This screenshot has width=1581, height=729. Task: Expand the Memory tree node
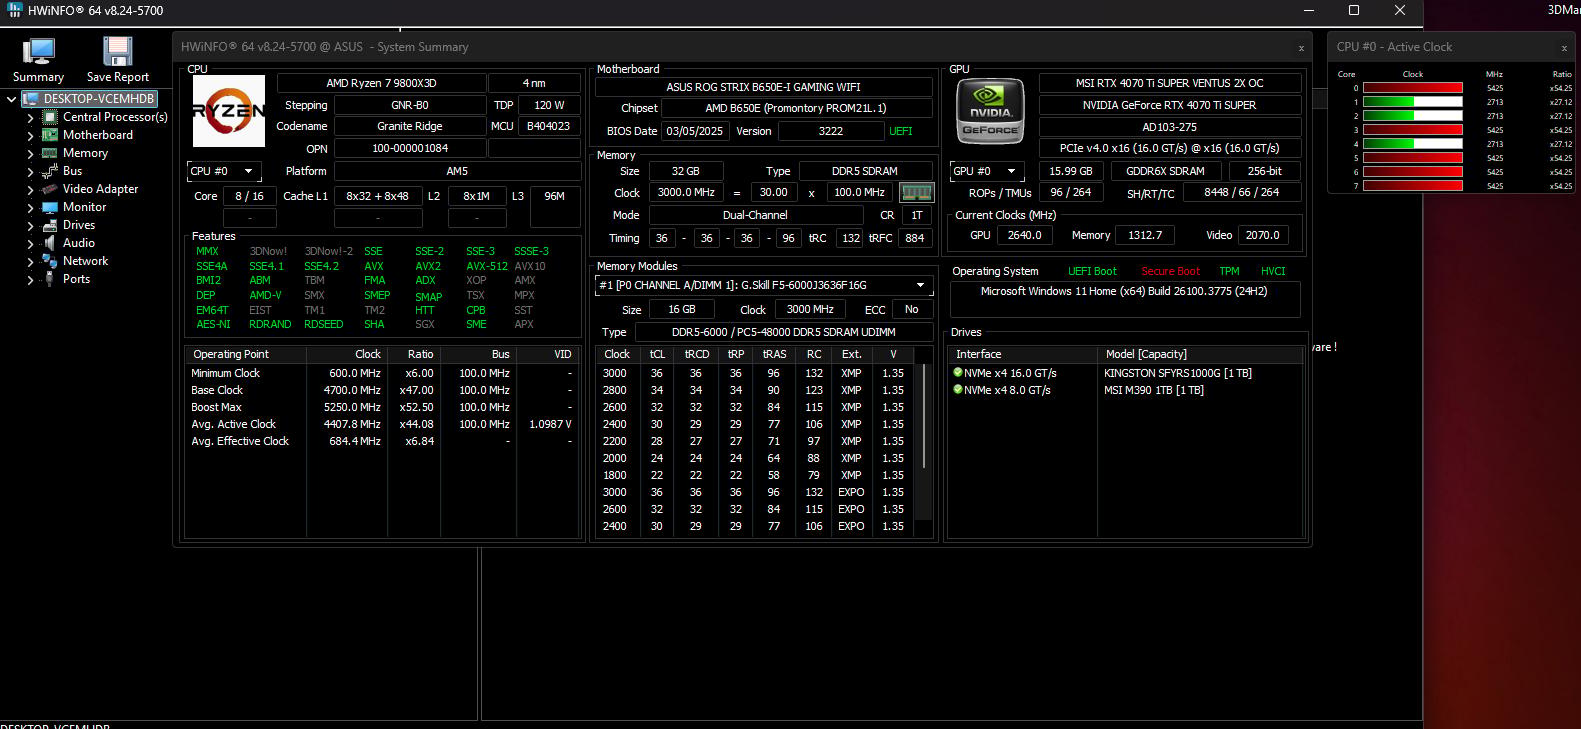[x=30, y=153]
